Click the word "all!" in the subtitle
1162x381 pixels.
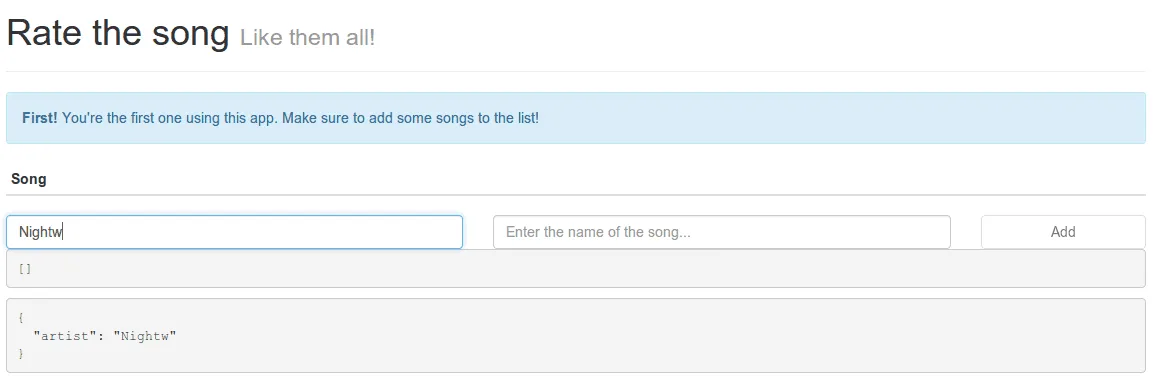(361, 37)
